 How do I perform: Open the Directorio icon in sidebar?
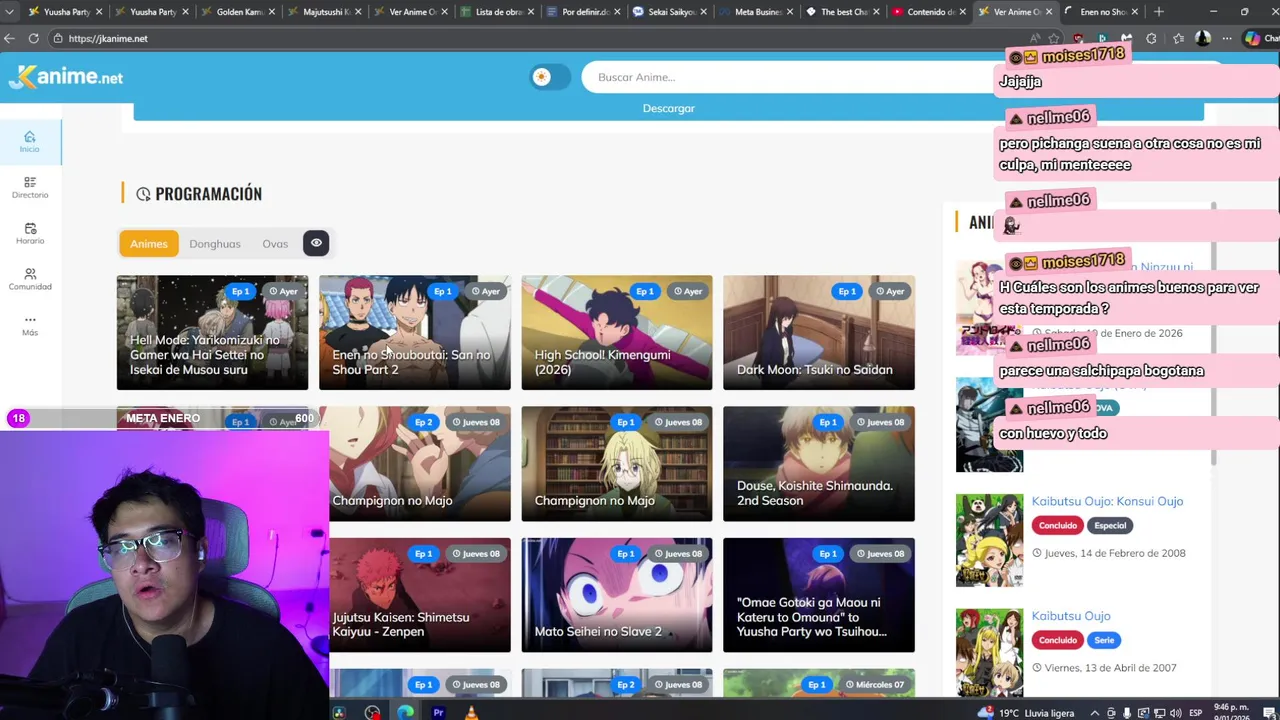(x=30, y=188)
